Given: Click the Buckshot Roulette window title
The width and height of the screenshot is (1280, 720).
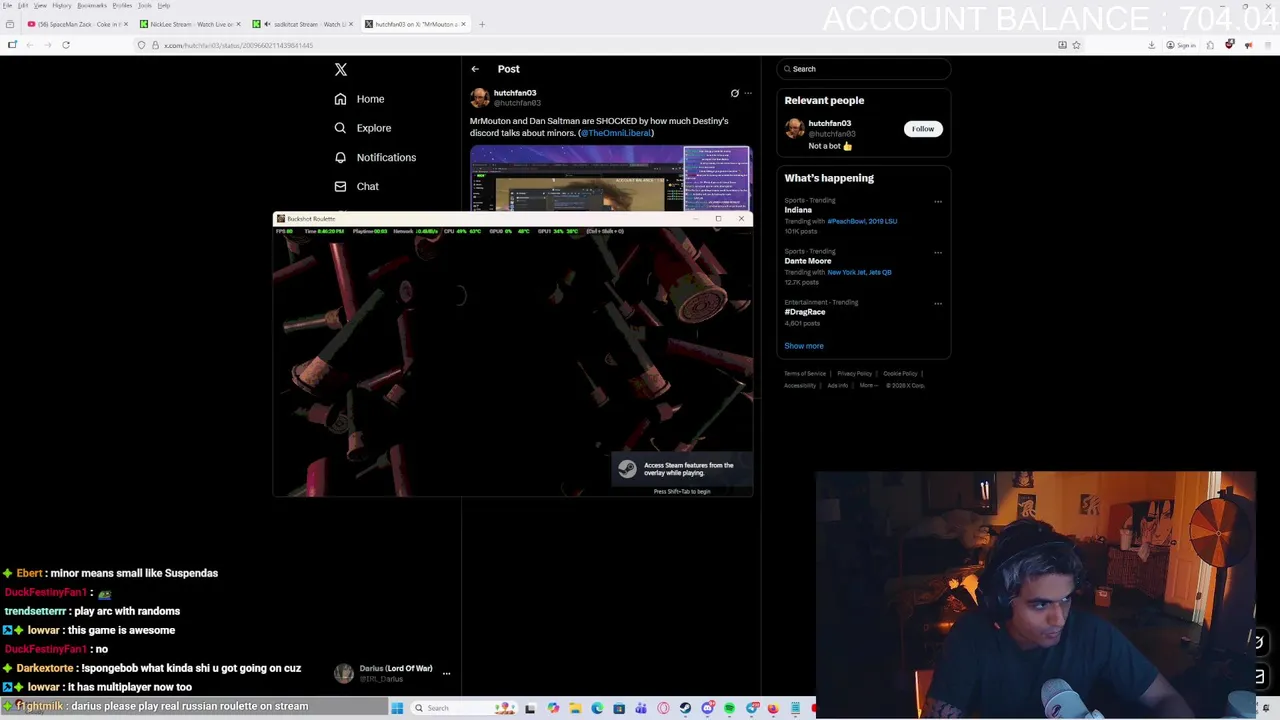Looking at the screenshot, I should coord(311,219).
